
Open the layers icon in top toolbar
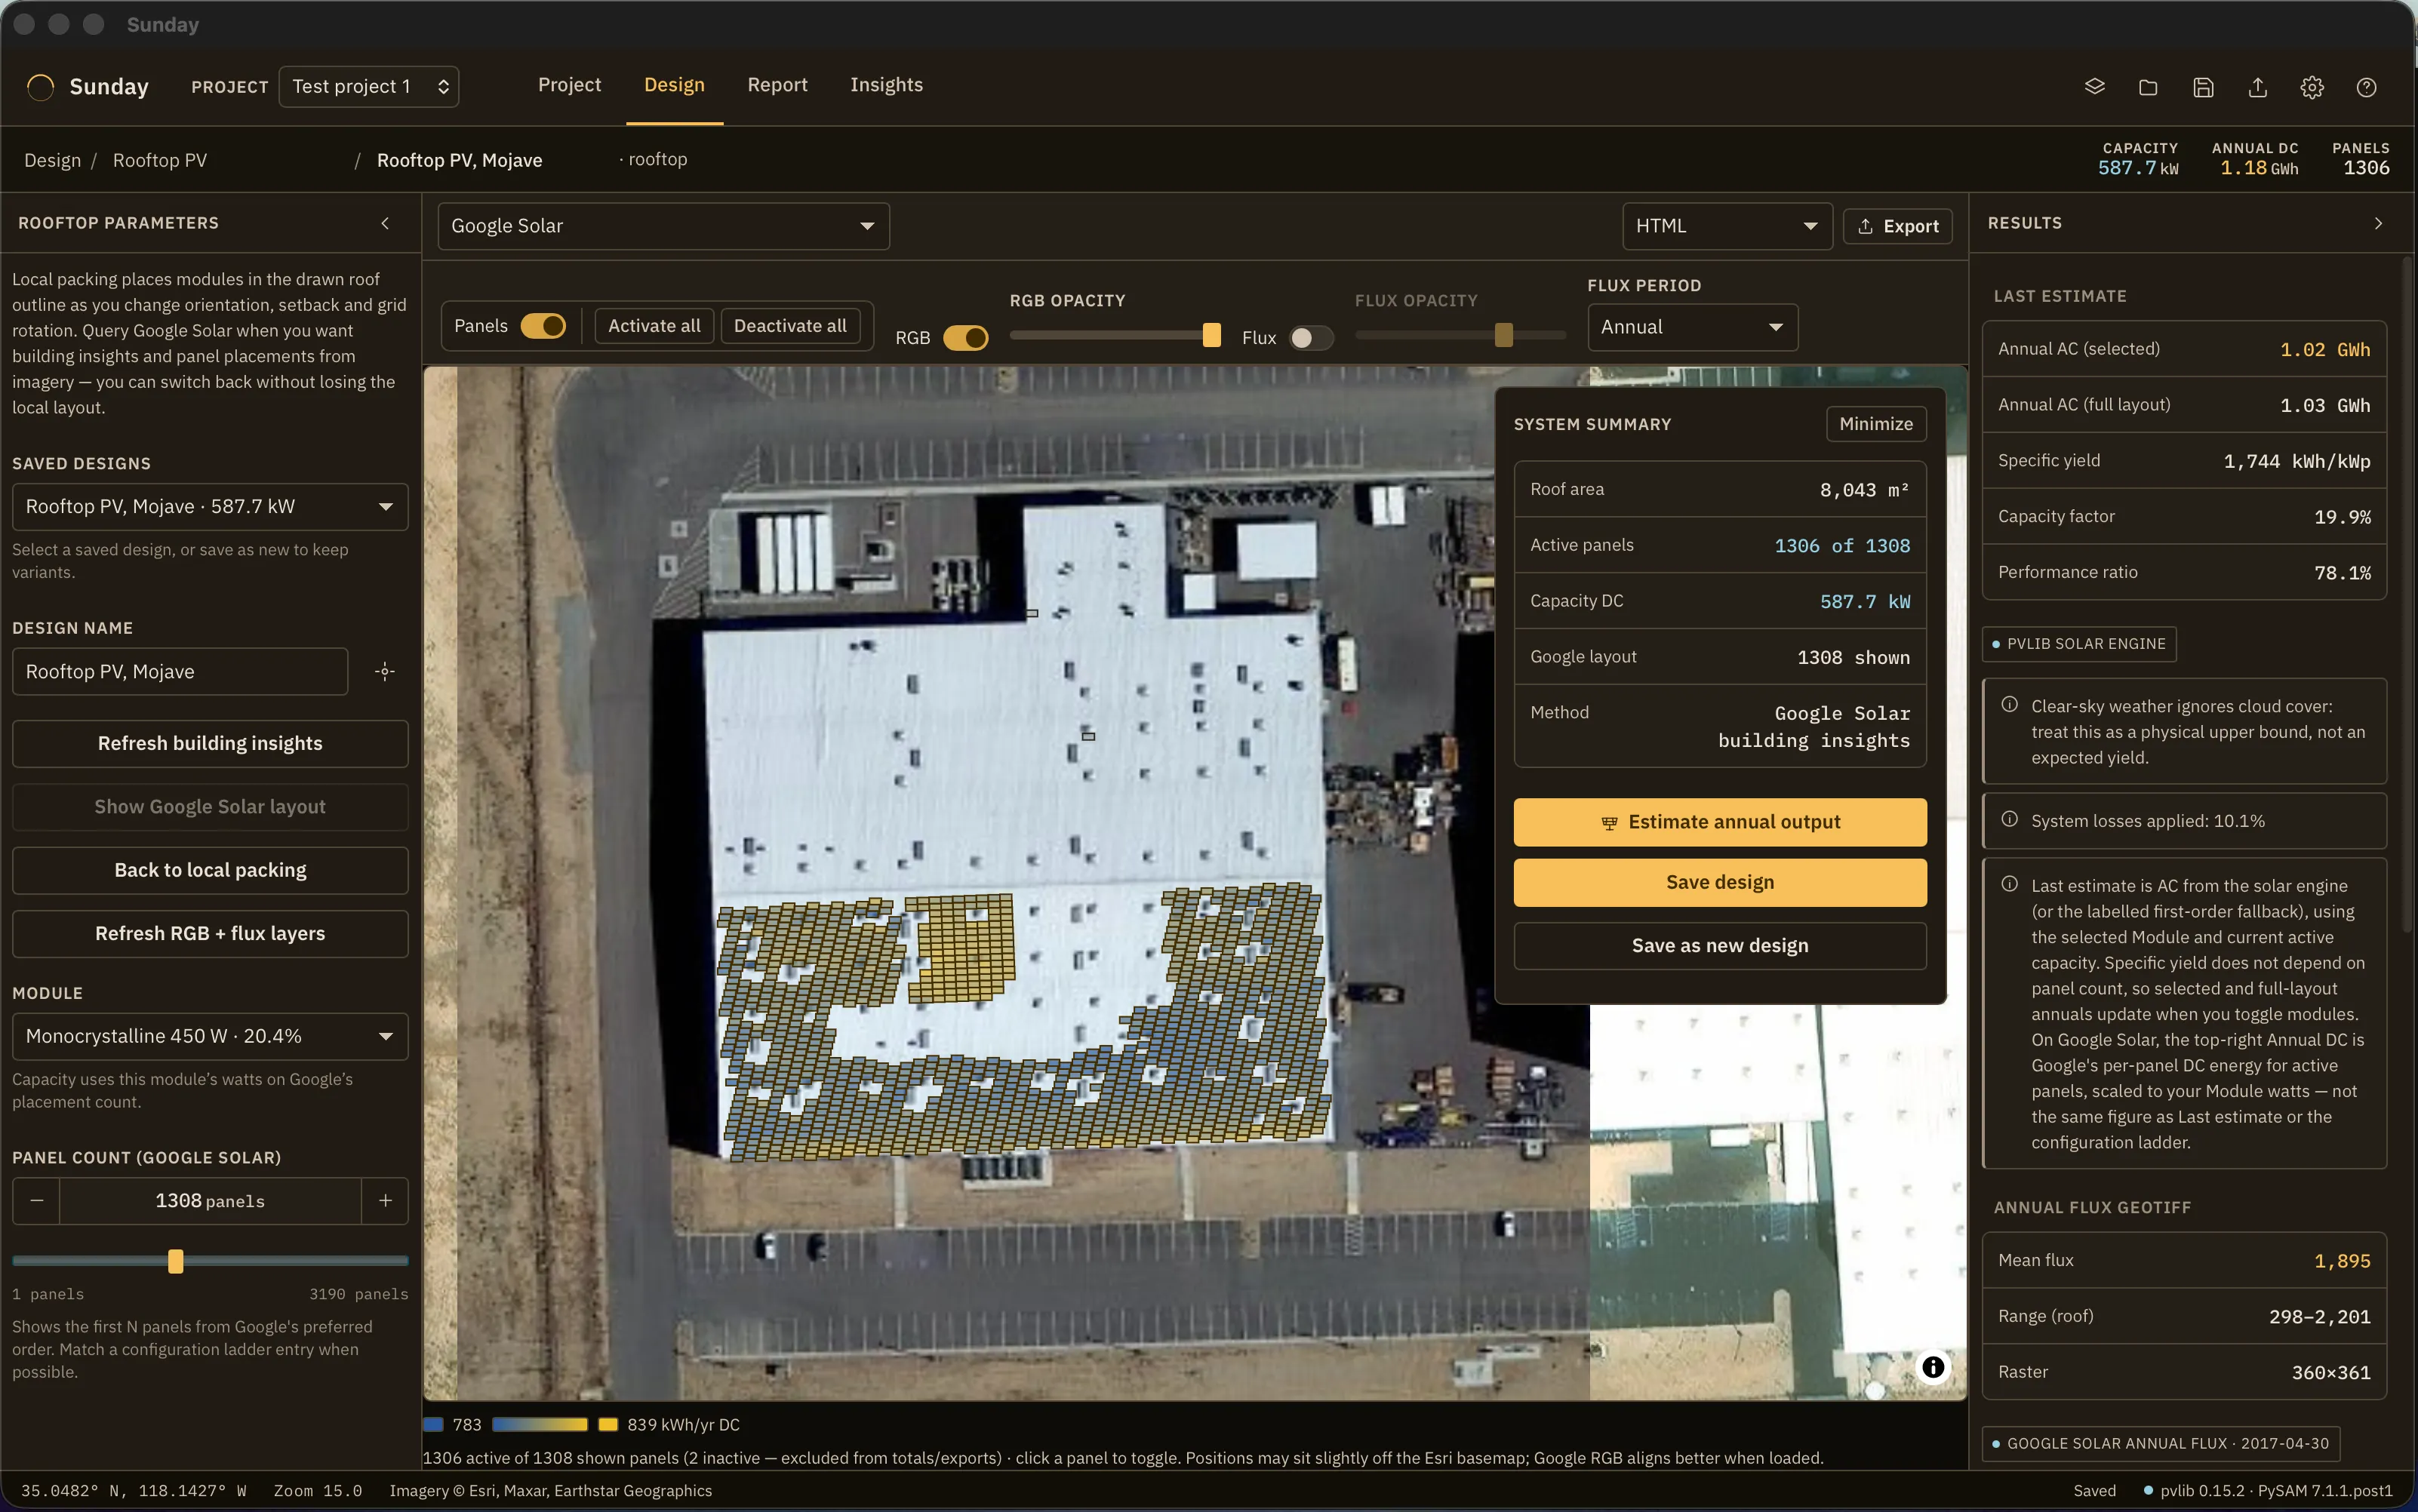(x=2094, y=87)
